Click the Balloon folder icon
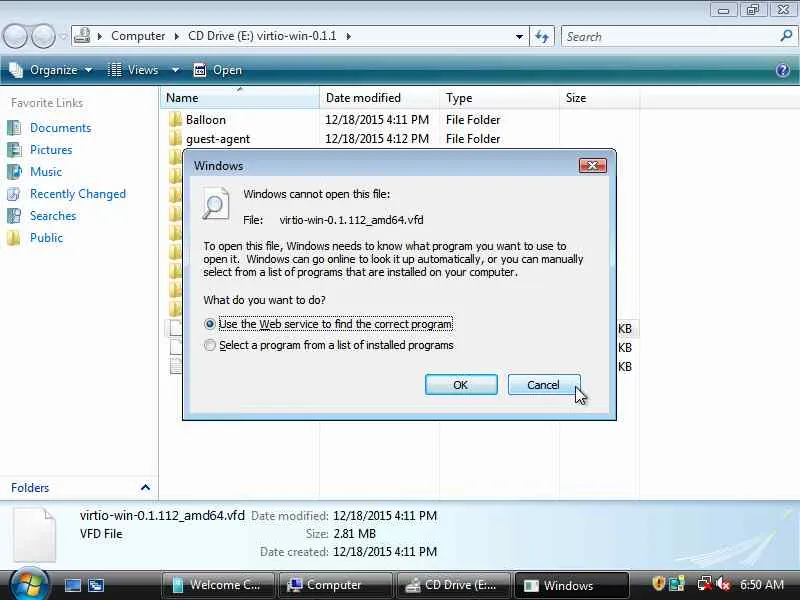The width and height of the screenshot is (800, 600). coord(175,119)
